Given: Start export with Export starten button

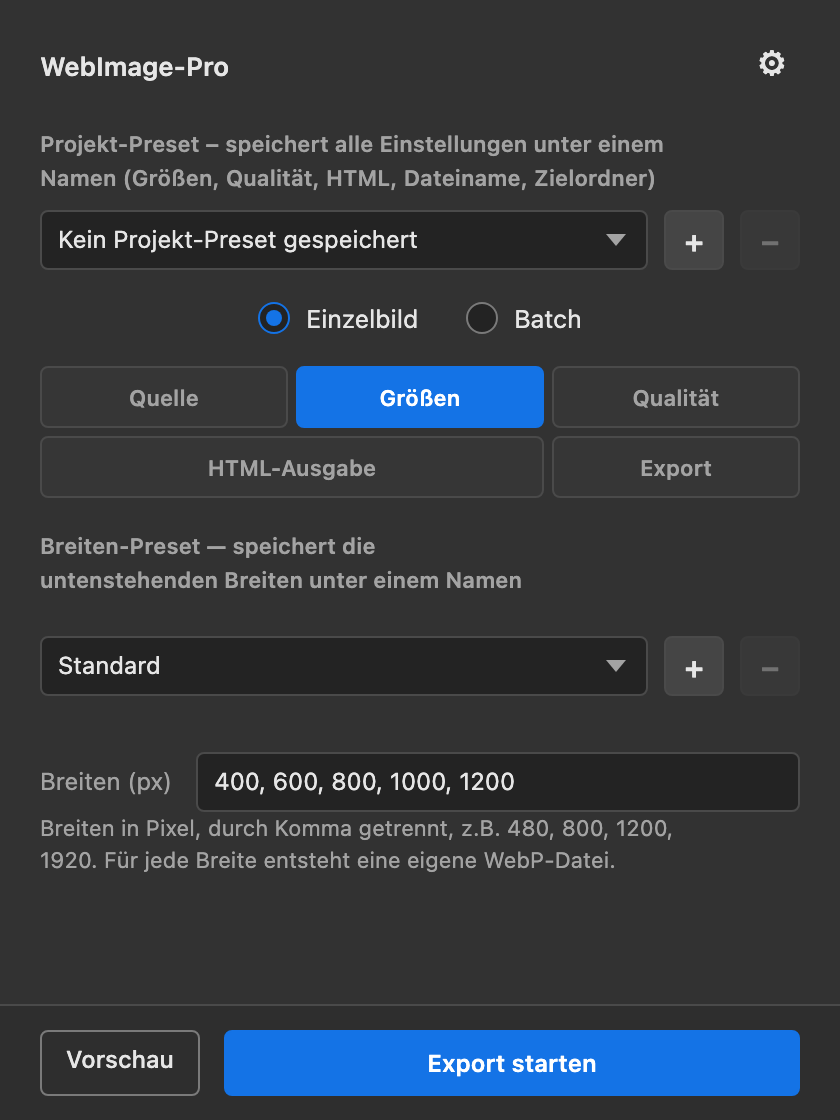Looking at the screenshot, I should (x=511, y=1062).
